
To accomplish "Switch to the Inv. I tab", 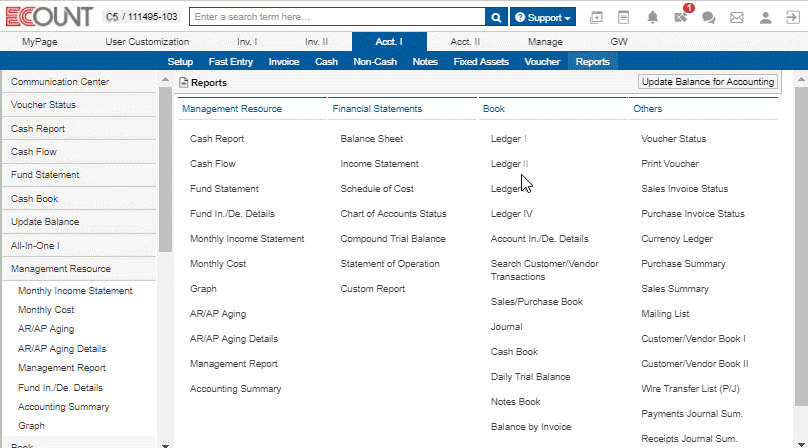I will coord(247,42).
